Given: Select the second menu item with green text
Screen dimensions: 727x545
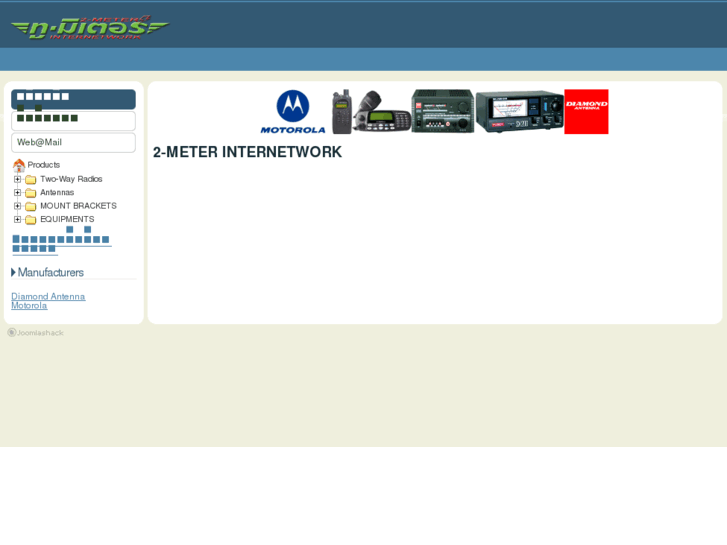Looking at the screenshot, I should click(x=73, y=121).
